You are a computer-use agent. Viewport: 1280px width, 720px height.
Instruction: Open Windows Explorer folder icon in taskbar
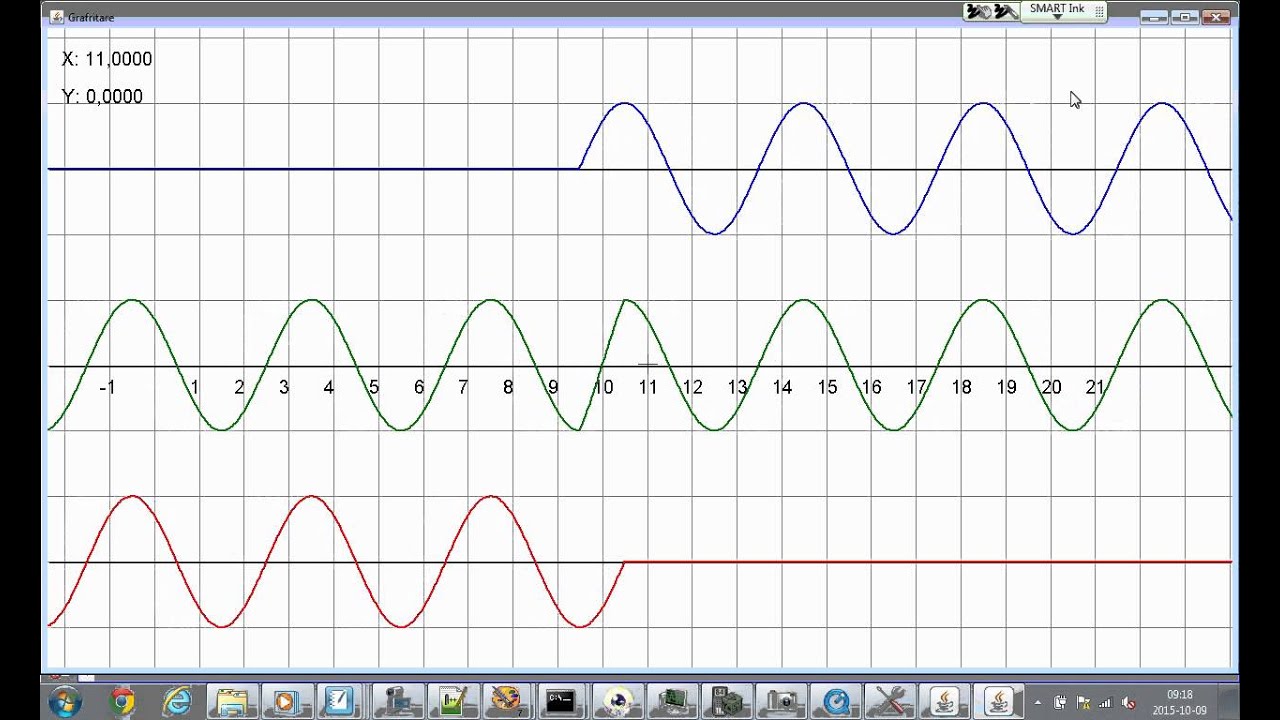[x=232, y=702]
